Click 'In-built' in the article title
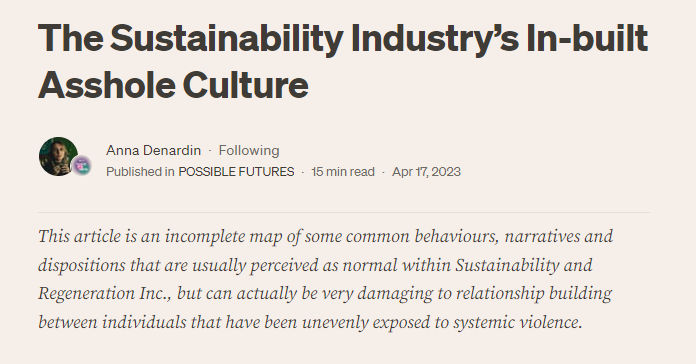 tap(587, 38)
